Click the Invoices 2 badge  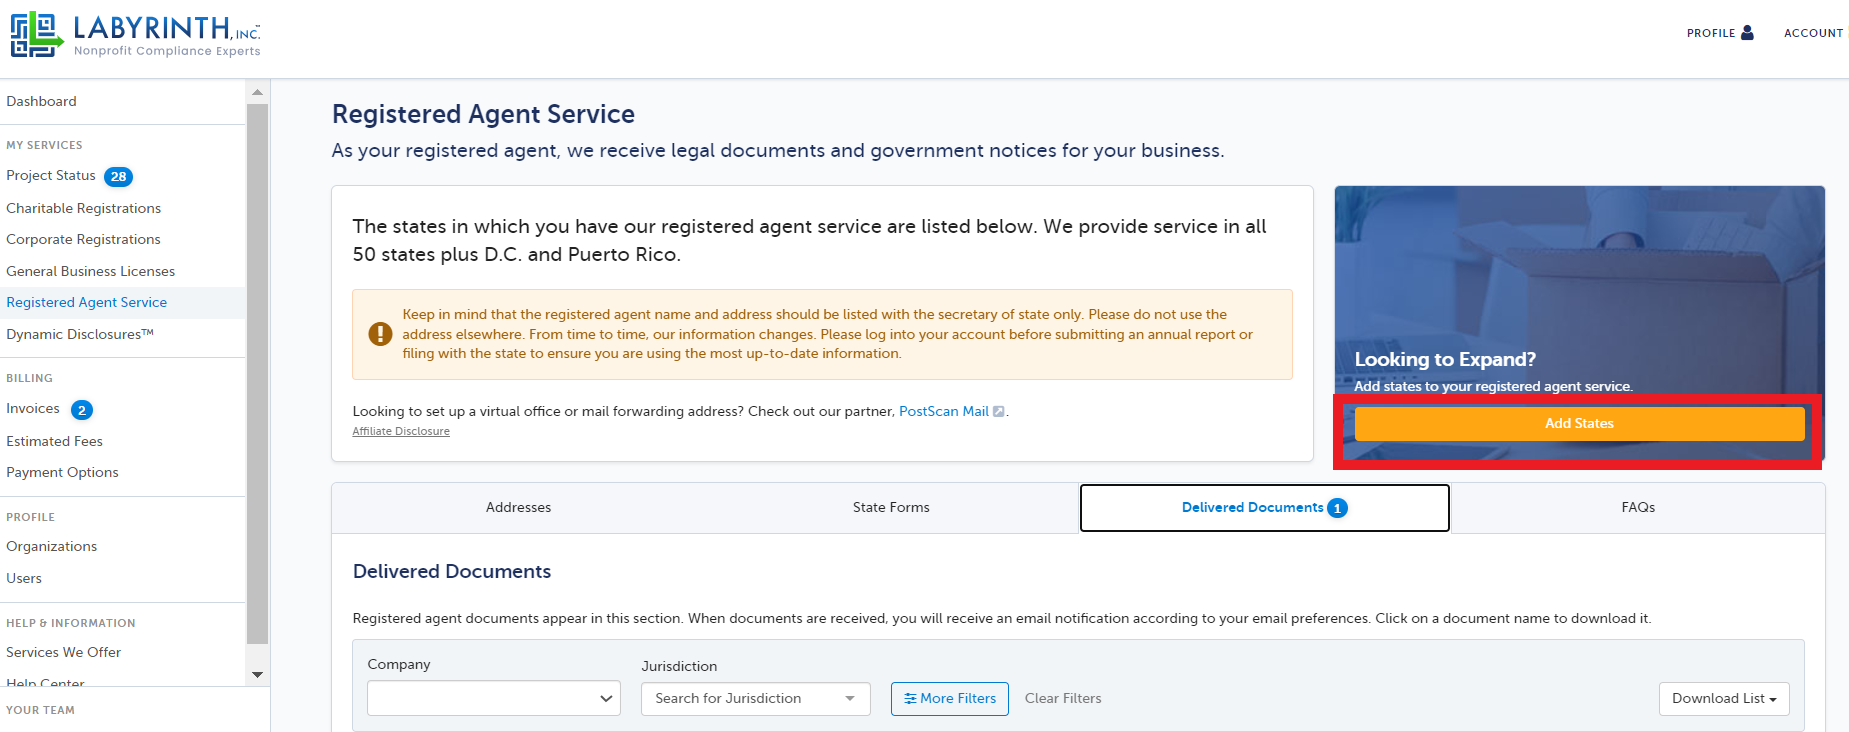(82, 410)
